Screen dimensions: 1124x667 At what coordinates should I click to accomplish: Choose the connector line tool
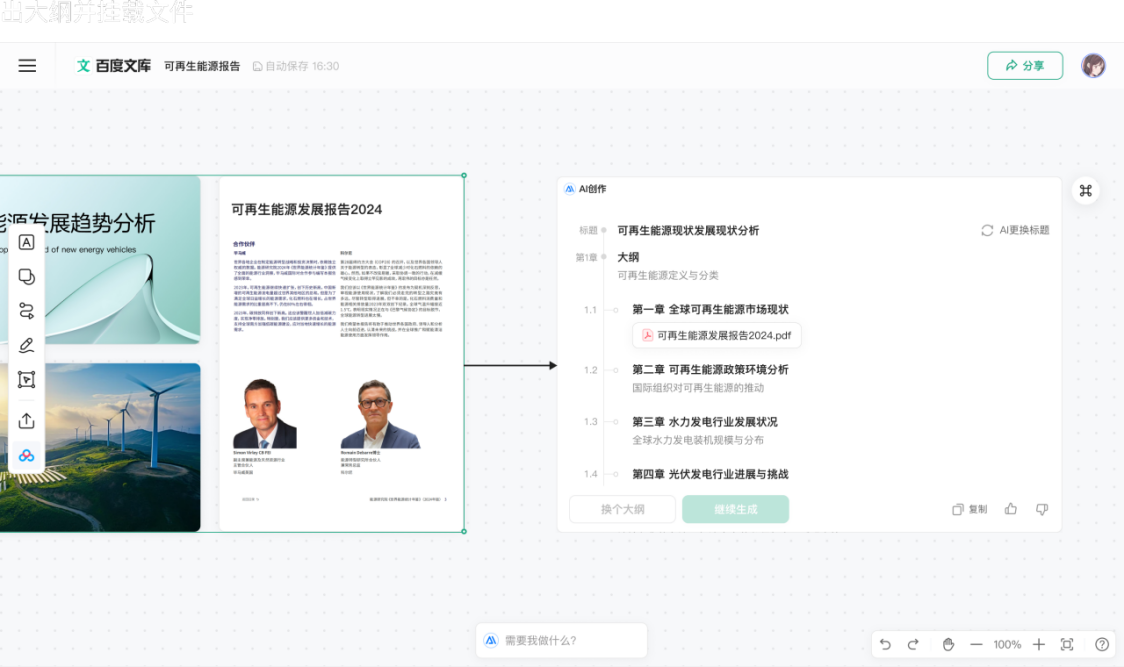(x=27, y=311)
